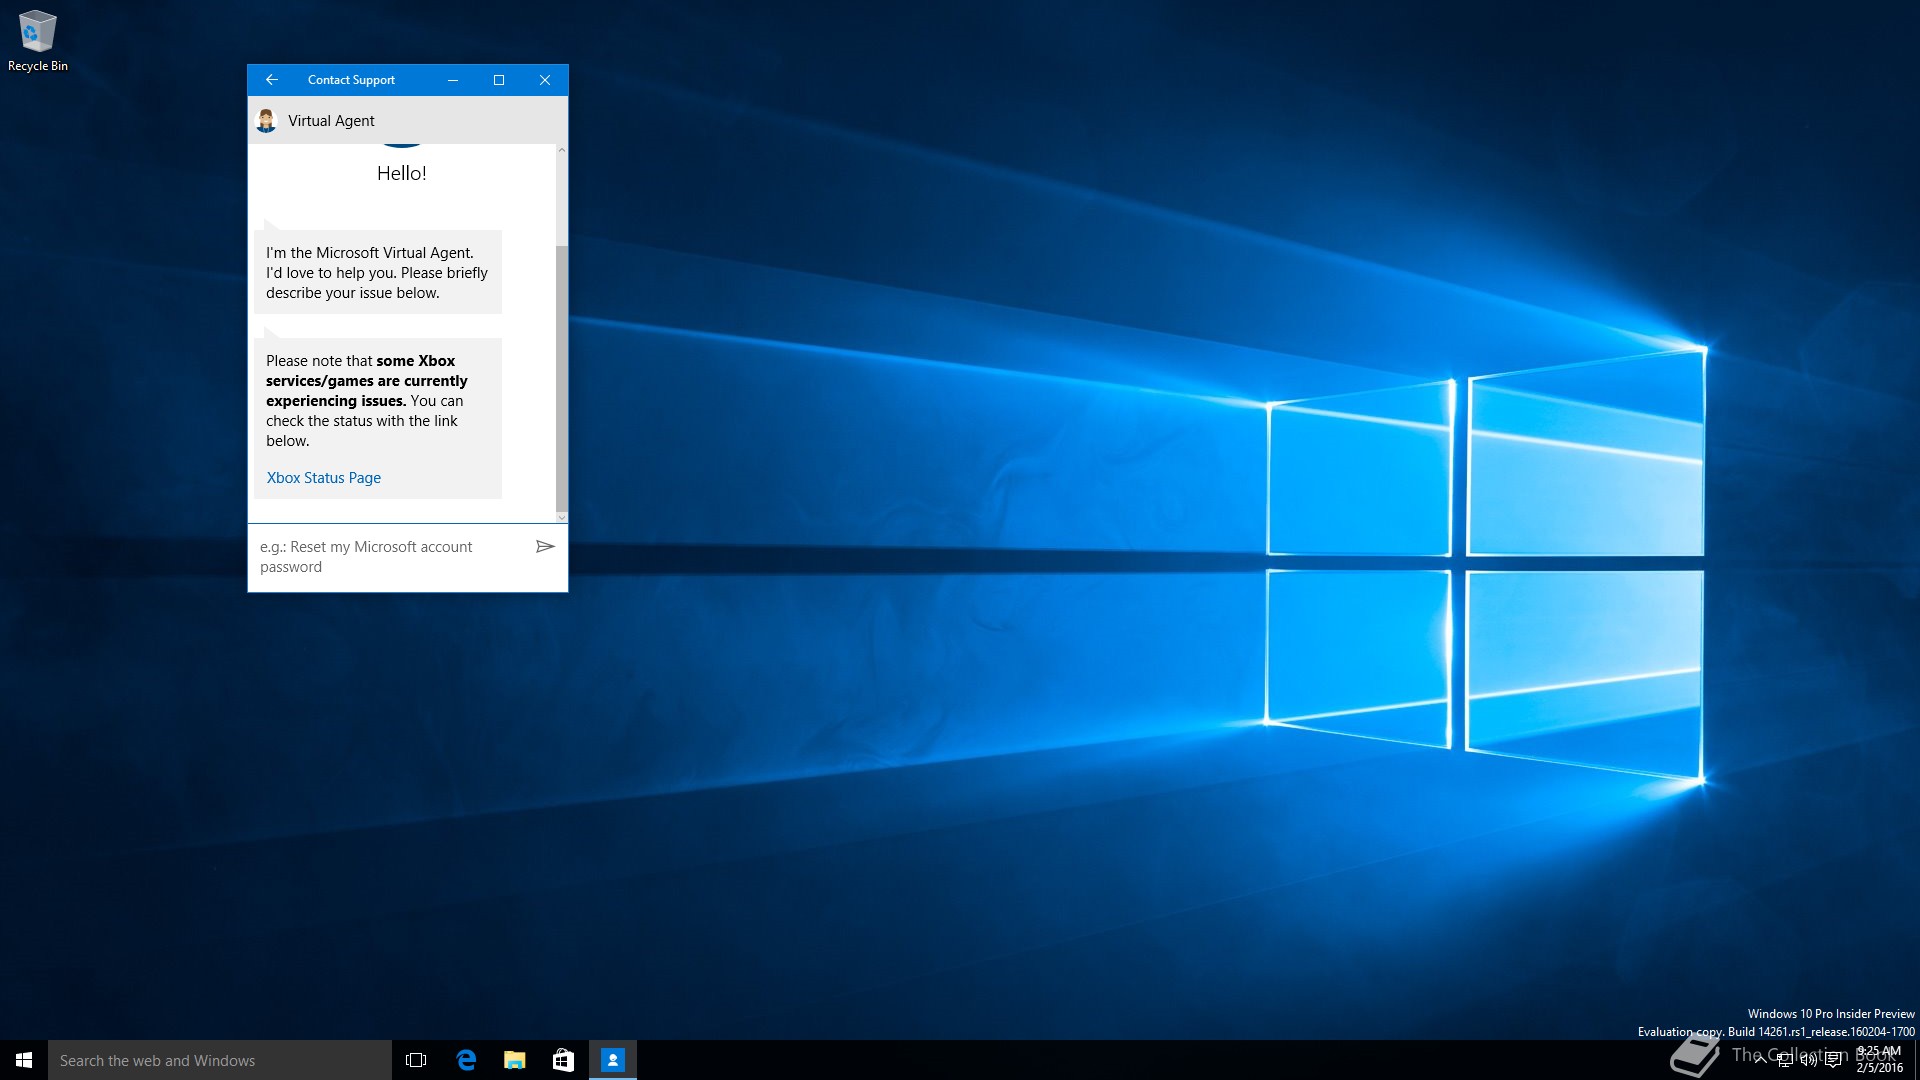The width and height of the screenshot is (1920, 1080).
Task: Open the Windows Store taskbar icon
Action: point(564,1060)
